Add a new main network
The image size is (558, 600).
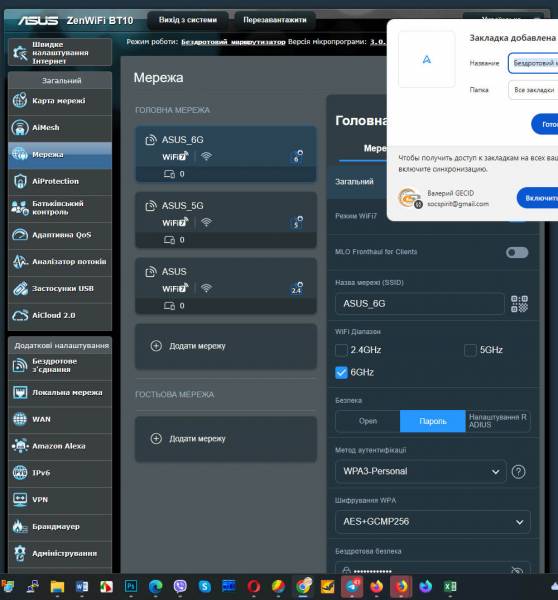[226, 346]
